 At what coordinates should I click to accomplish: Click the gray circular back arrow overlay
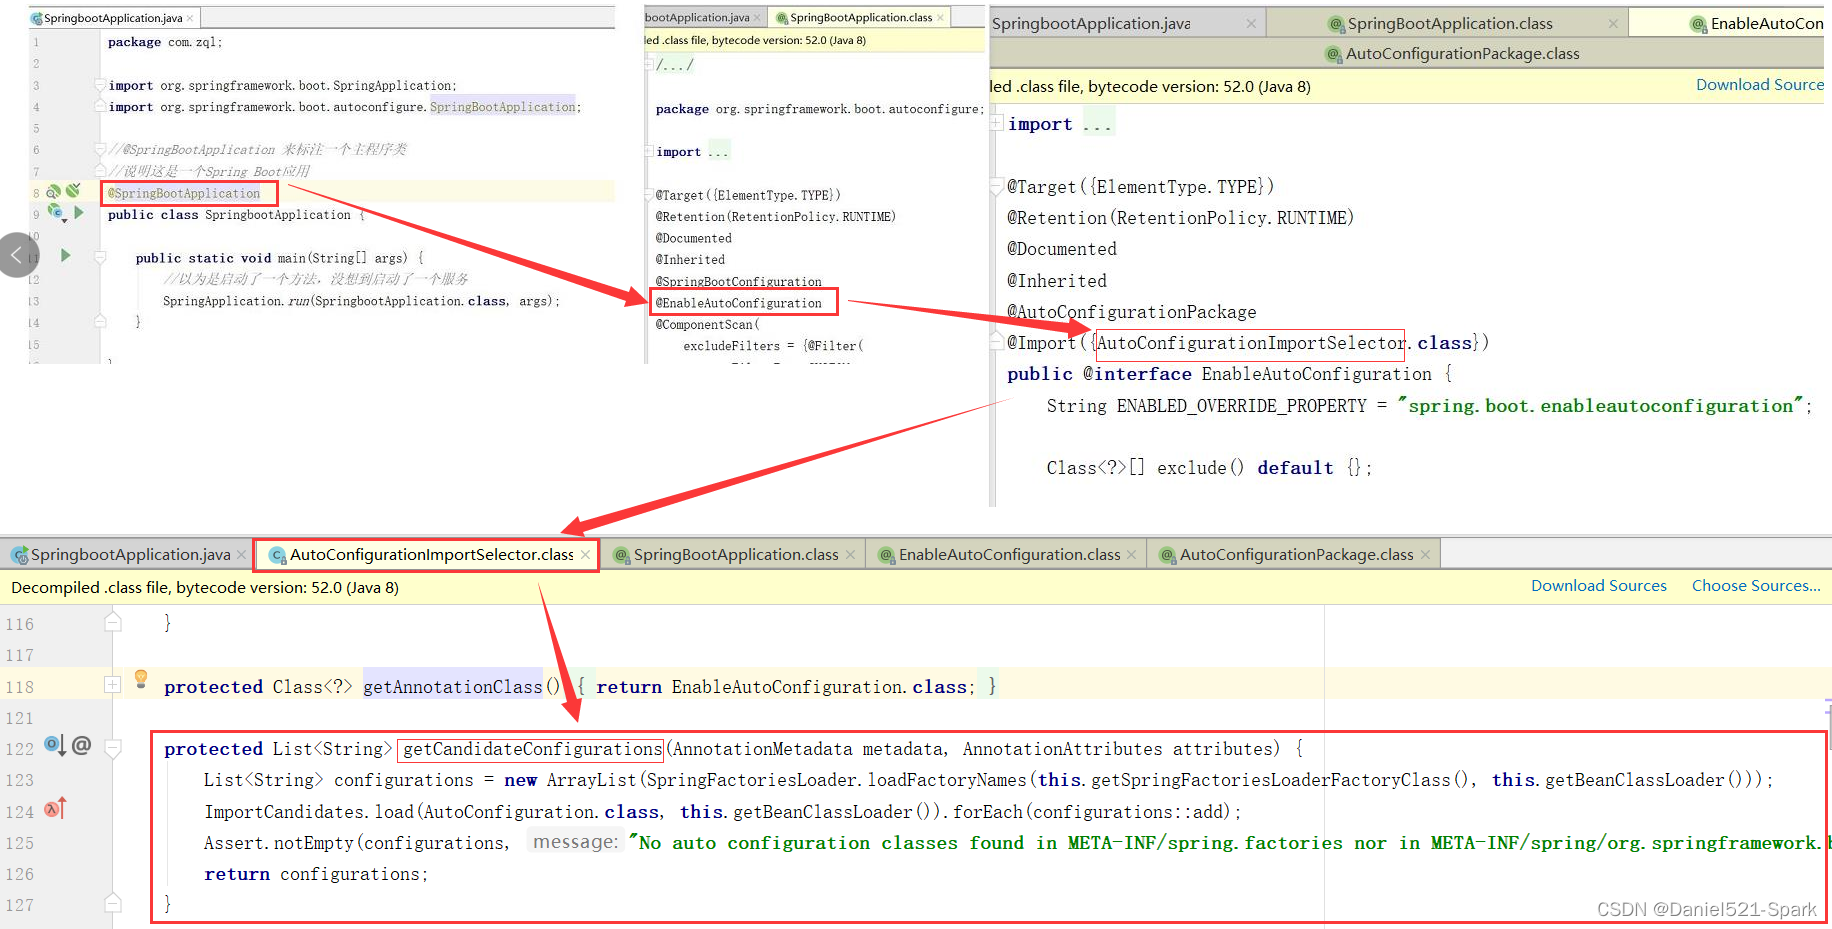[17, 255]
